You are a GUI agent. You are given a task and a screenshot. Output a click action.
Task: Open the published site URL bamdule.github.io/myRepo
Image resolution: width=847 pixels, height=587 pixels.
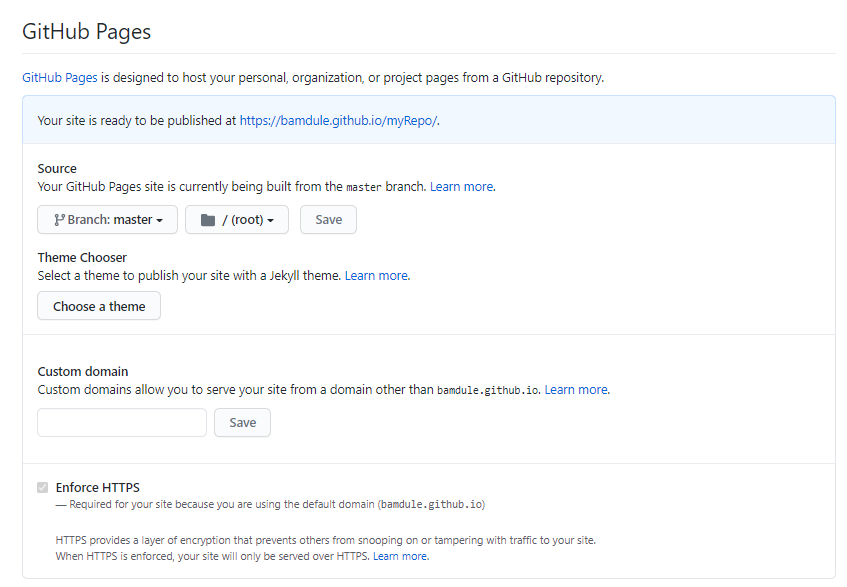click(339, 120)
